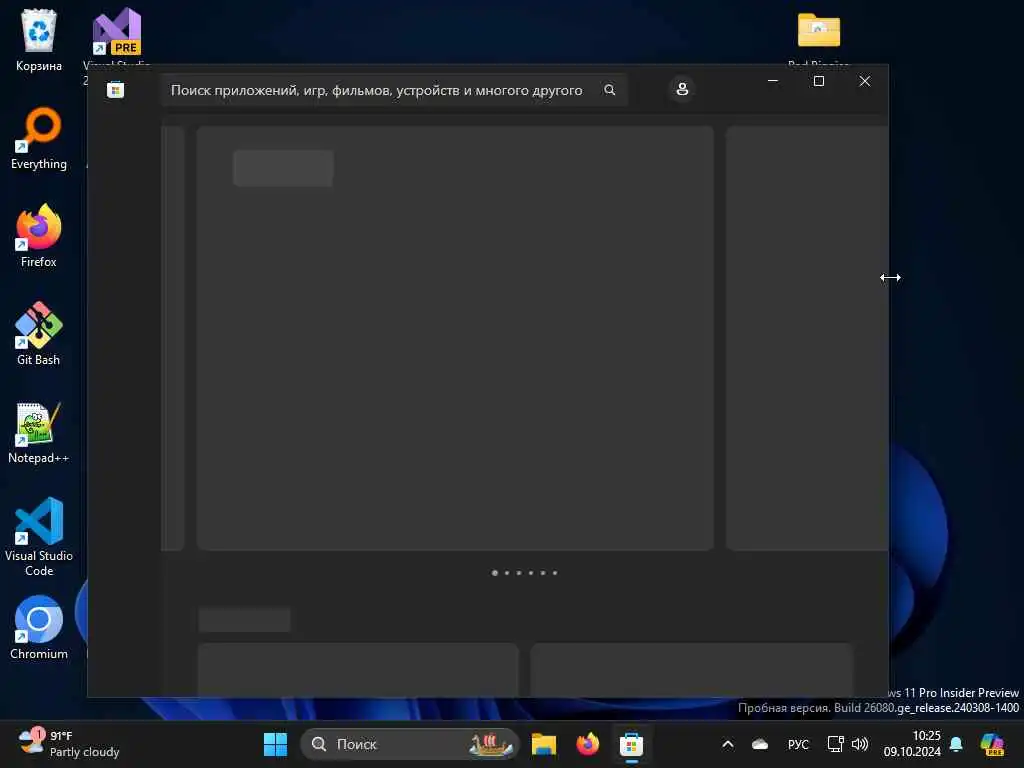Viewport: 1024px width, 768px height.
Task: Open the account profile icon in Store
Action: [682, 89]
